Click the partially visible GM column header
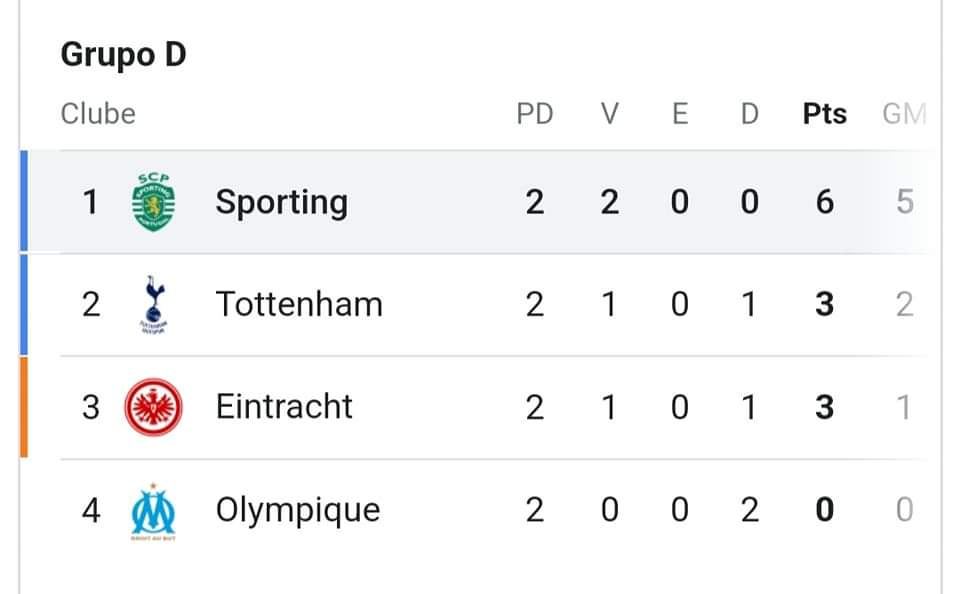 coord(904,114)
